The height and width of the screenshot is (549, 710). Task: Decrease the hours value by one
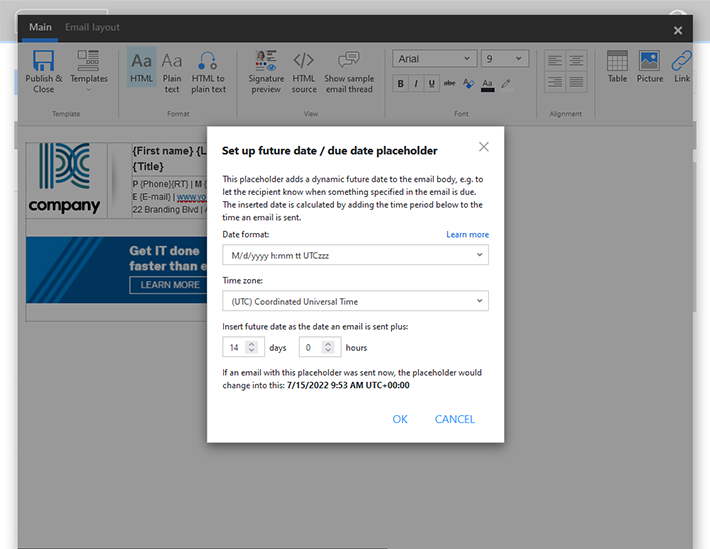(x=328, y=351)
